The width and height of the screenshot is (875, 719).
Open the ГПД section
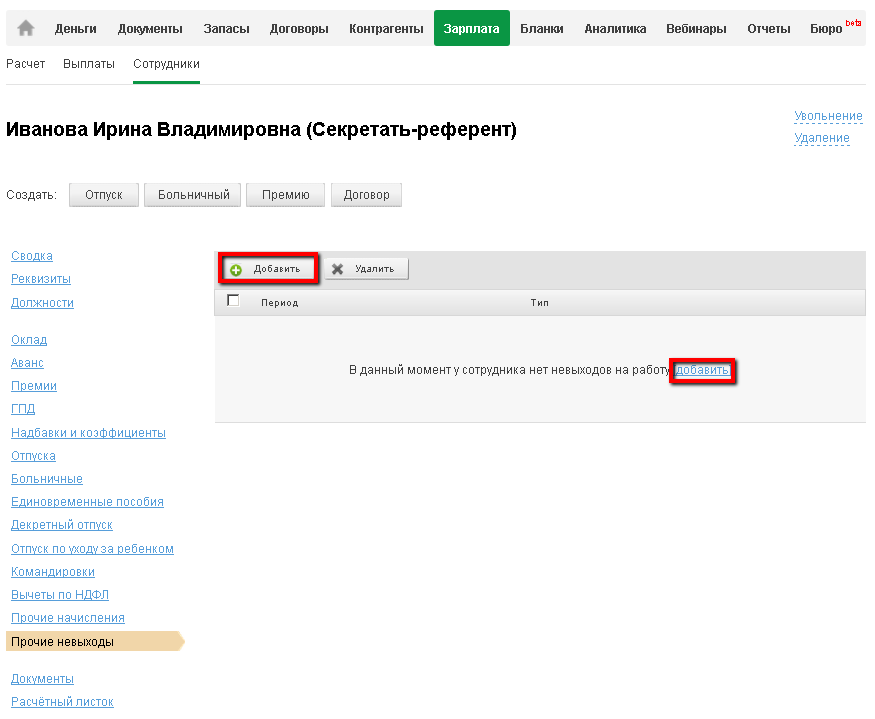tap(23, 409)
